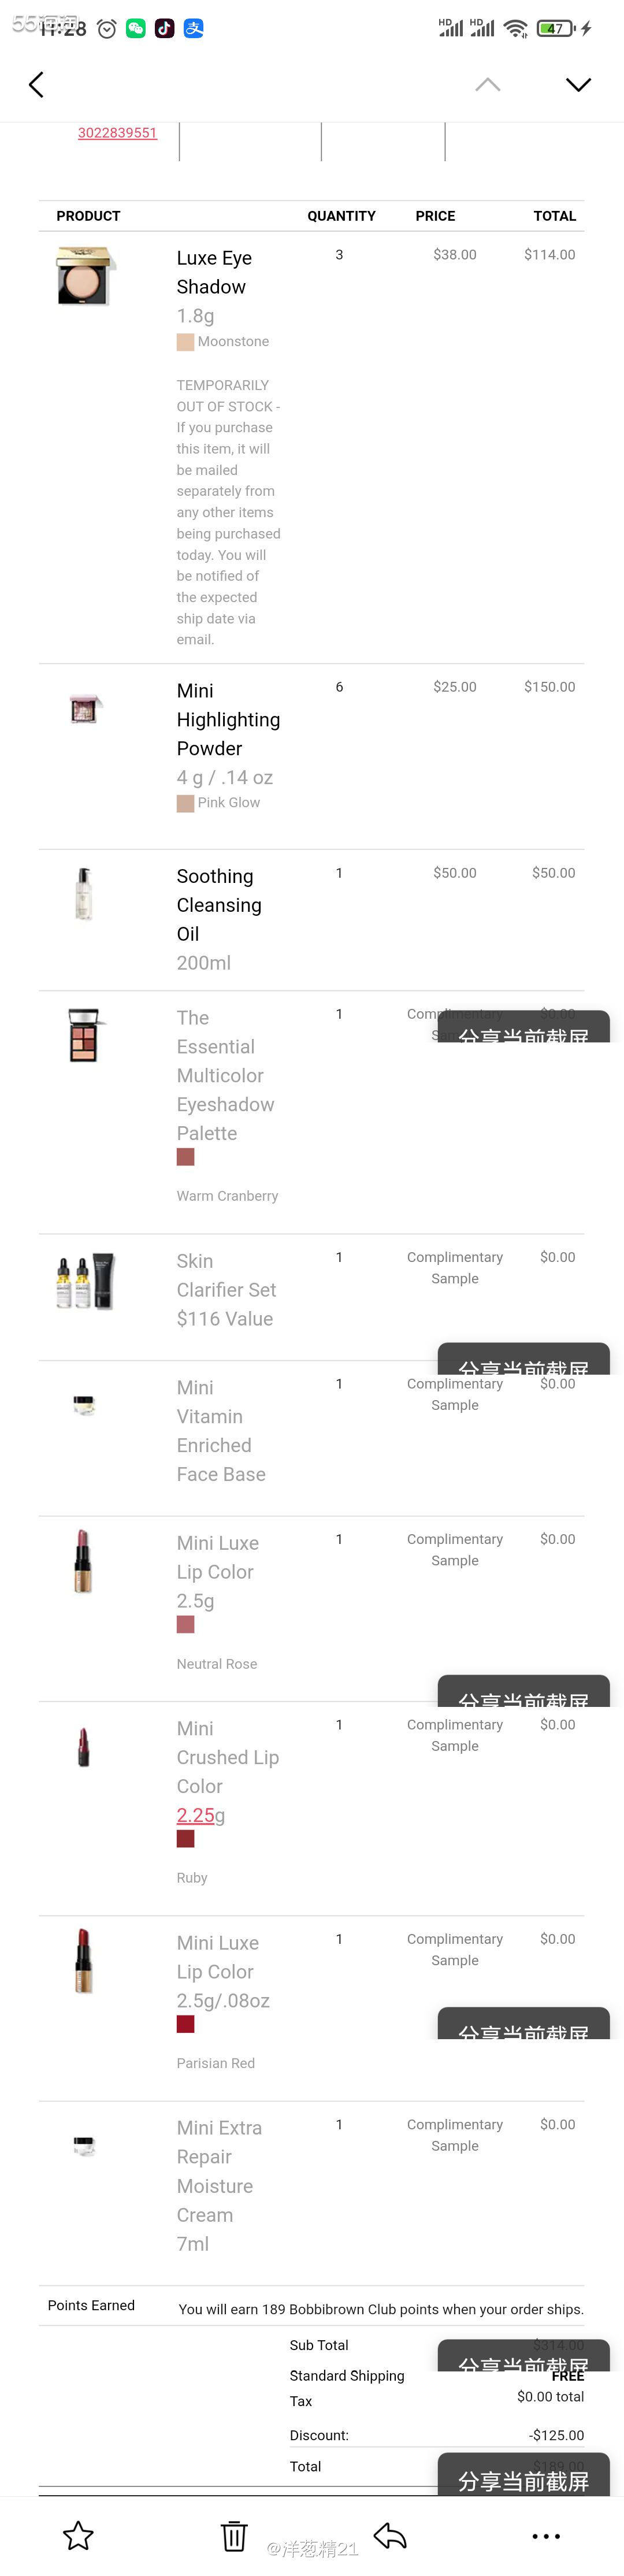This screenshot has width=624, height=2576.
Task: Tap the 2.25 underlined link
Action: (195, 1815)
